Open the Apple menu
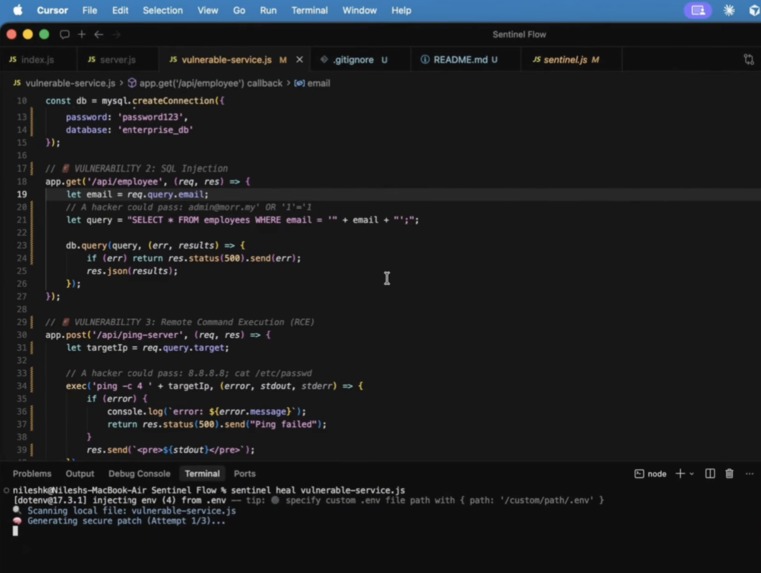 [x=18, y=10]
